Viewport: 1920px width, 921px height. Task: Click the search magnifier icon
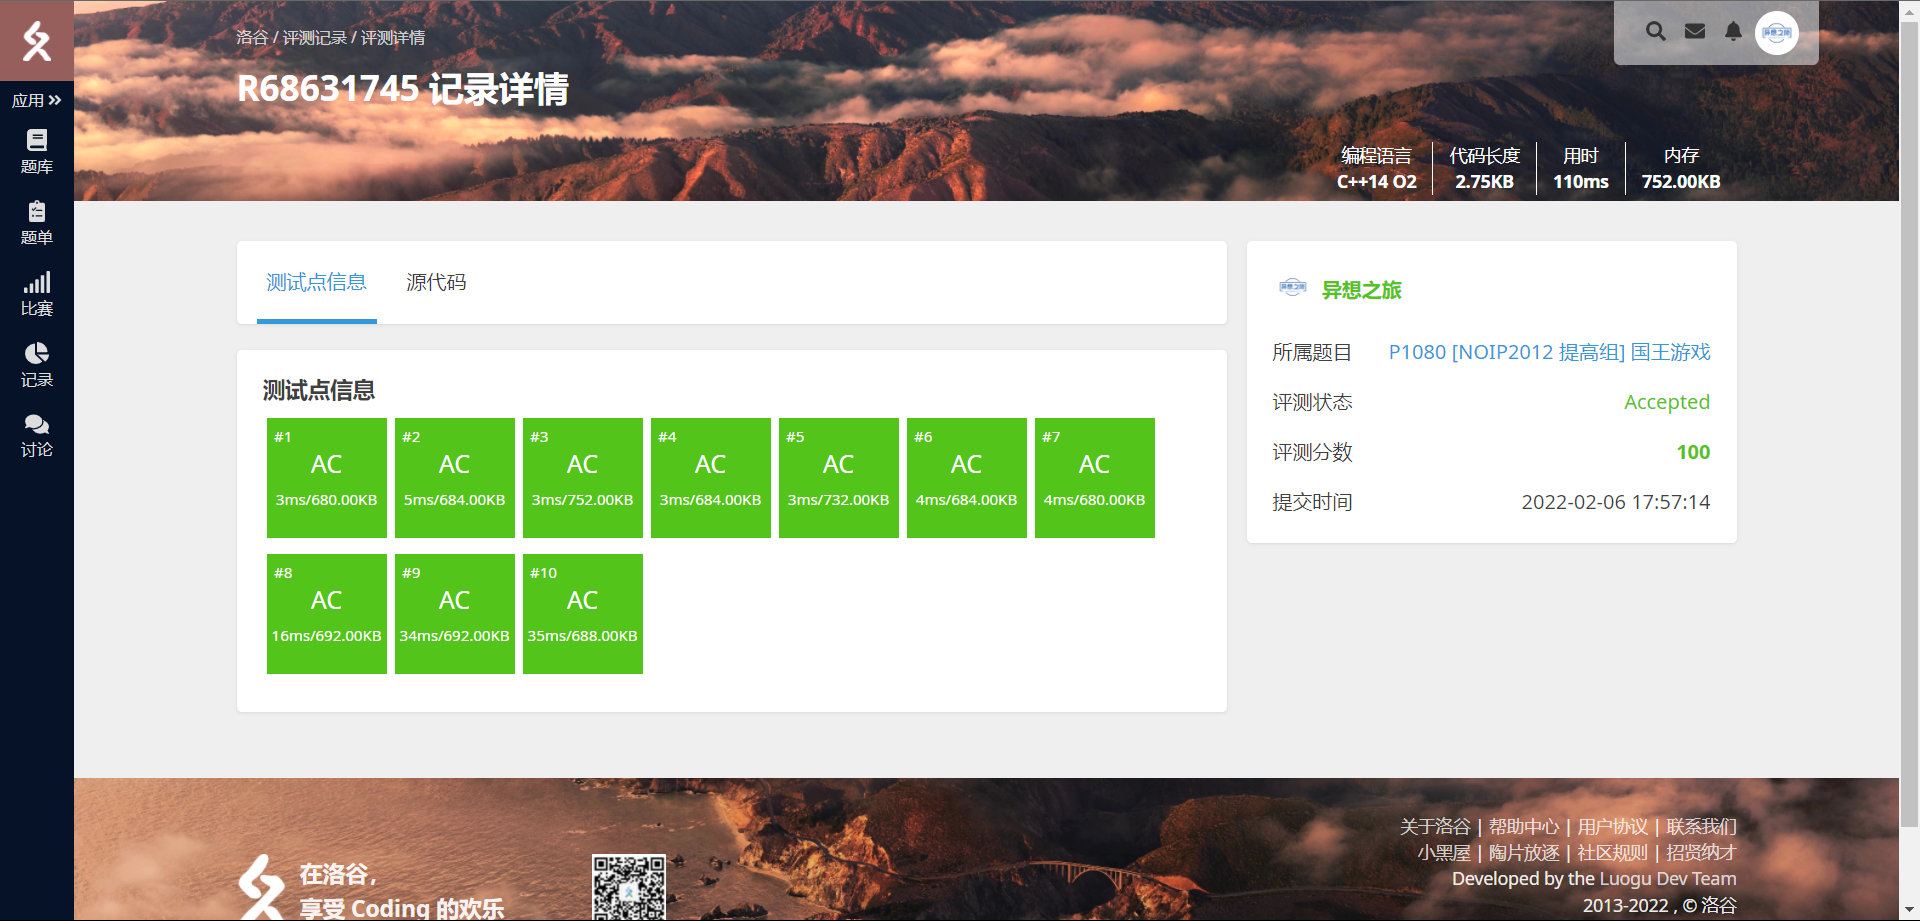click(1656, 32)
